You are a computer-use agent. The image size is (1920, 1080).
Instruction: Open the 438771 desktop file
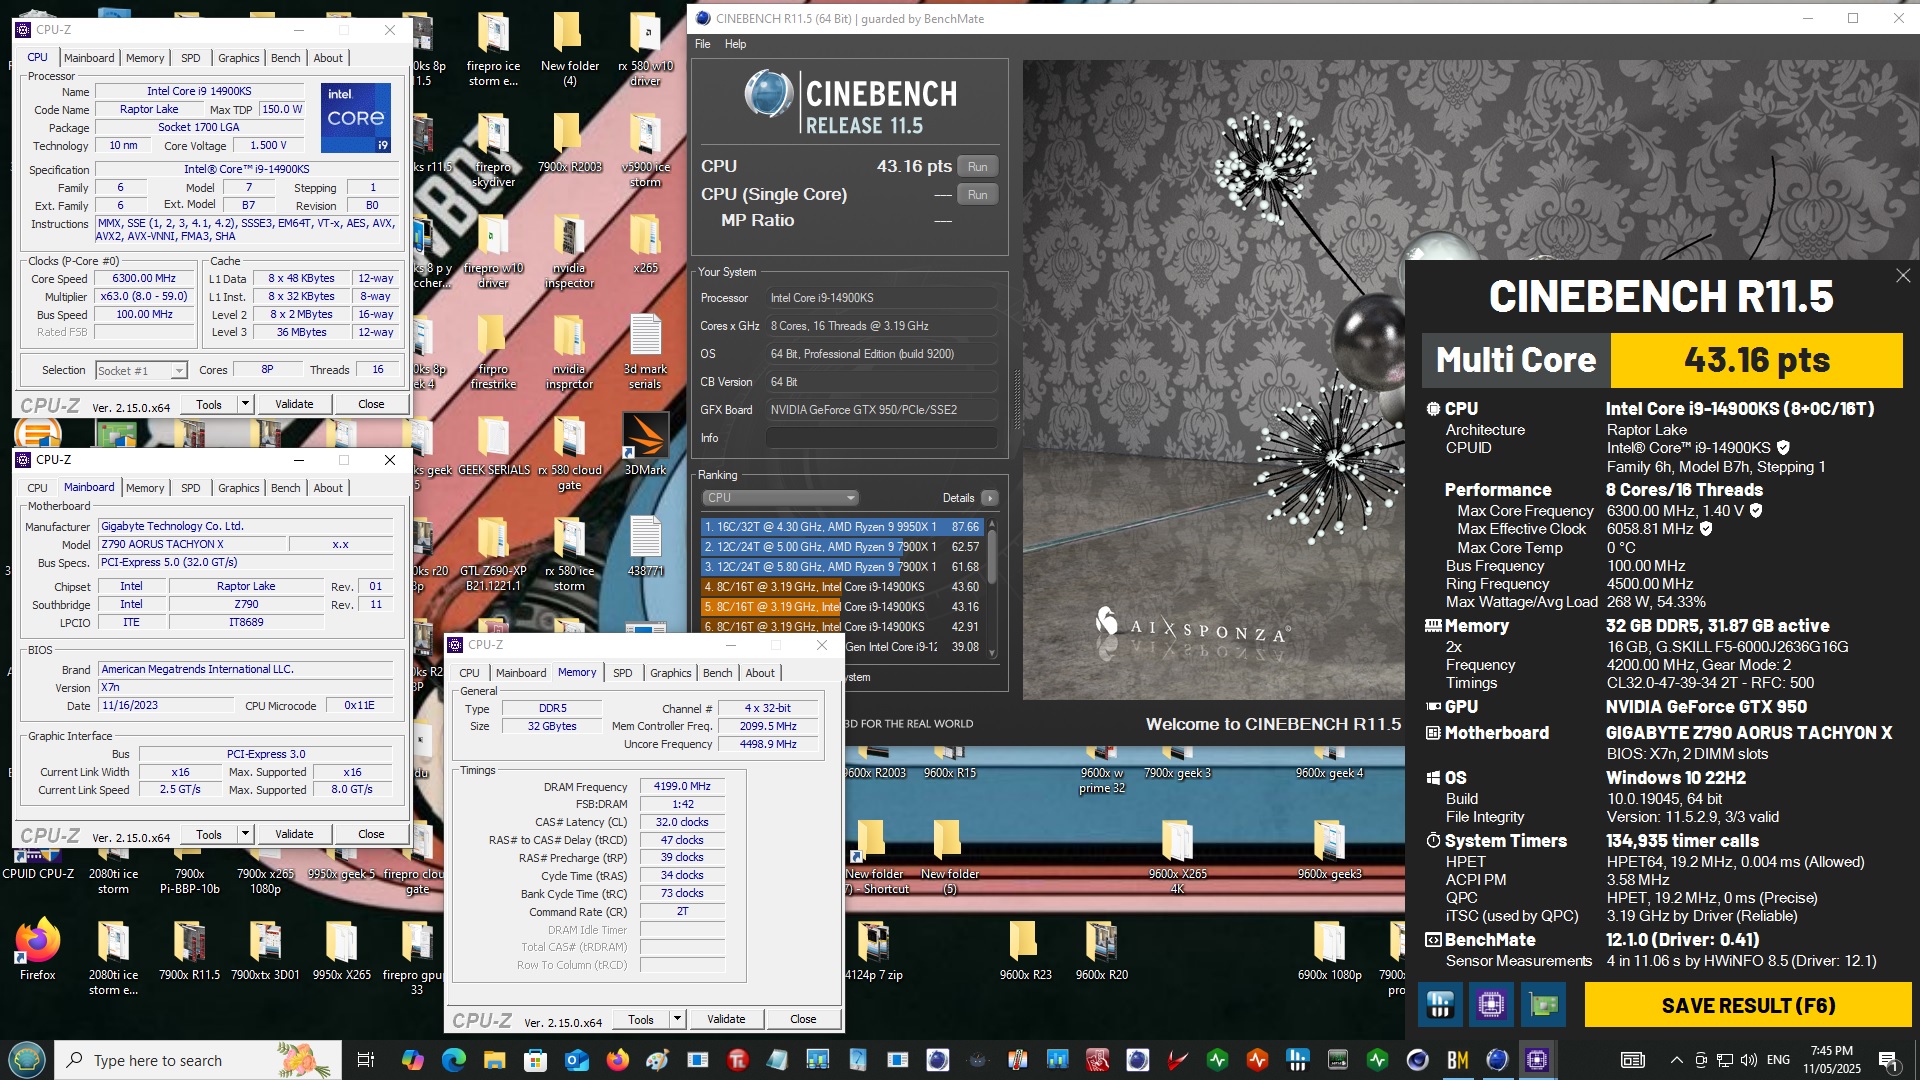(645, 546)
